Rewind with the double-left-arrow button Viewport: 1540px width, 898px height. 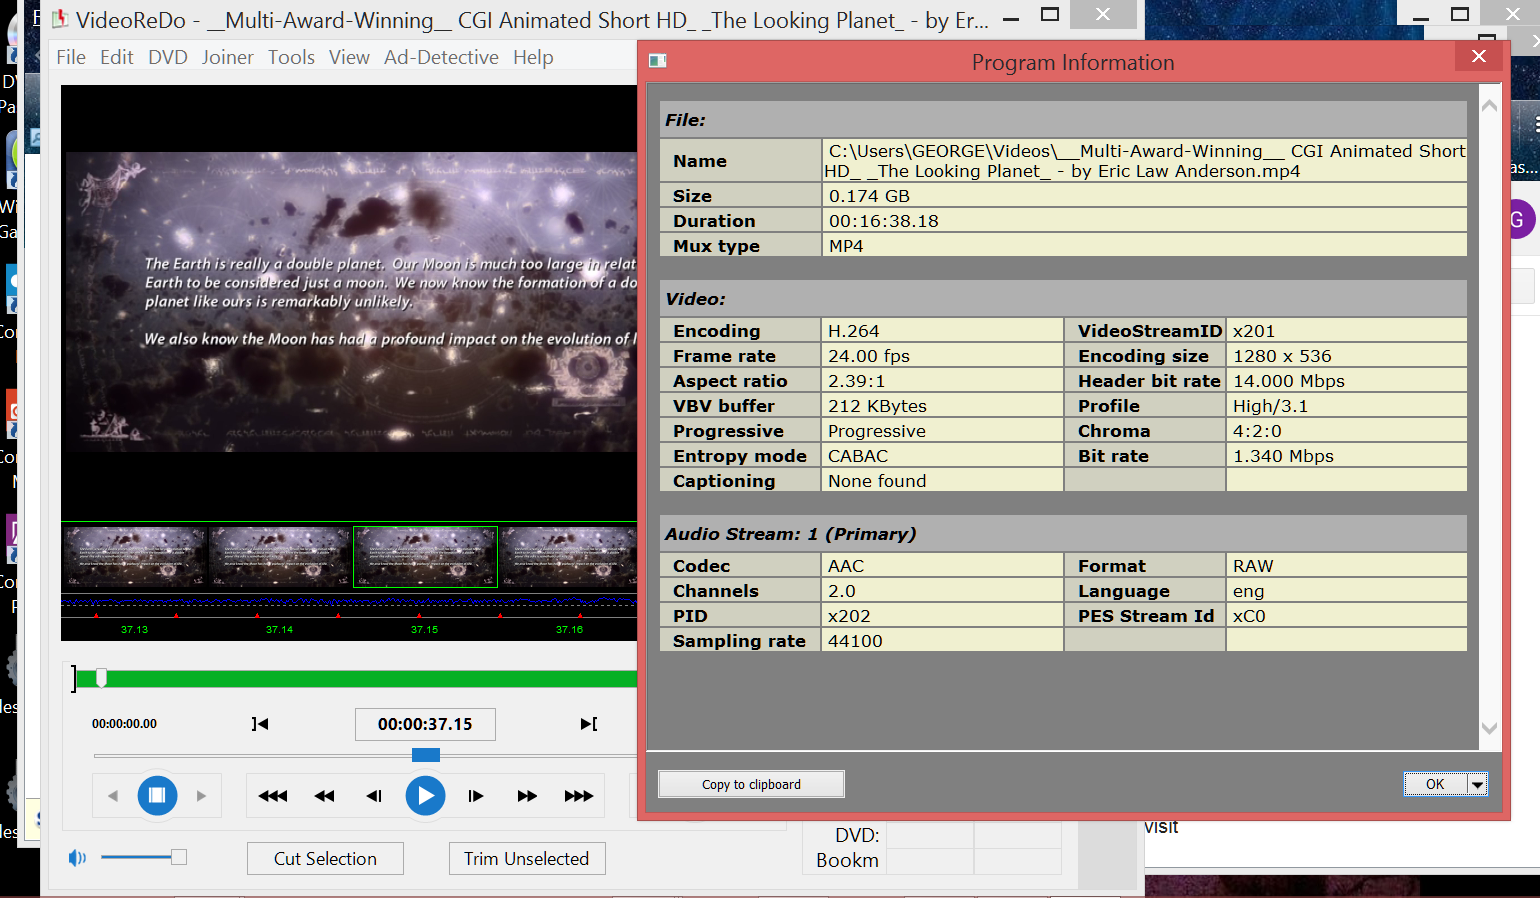click(x=324, y=796)
